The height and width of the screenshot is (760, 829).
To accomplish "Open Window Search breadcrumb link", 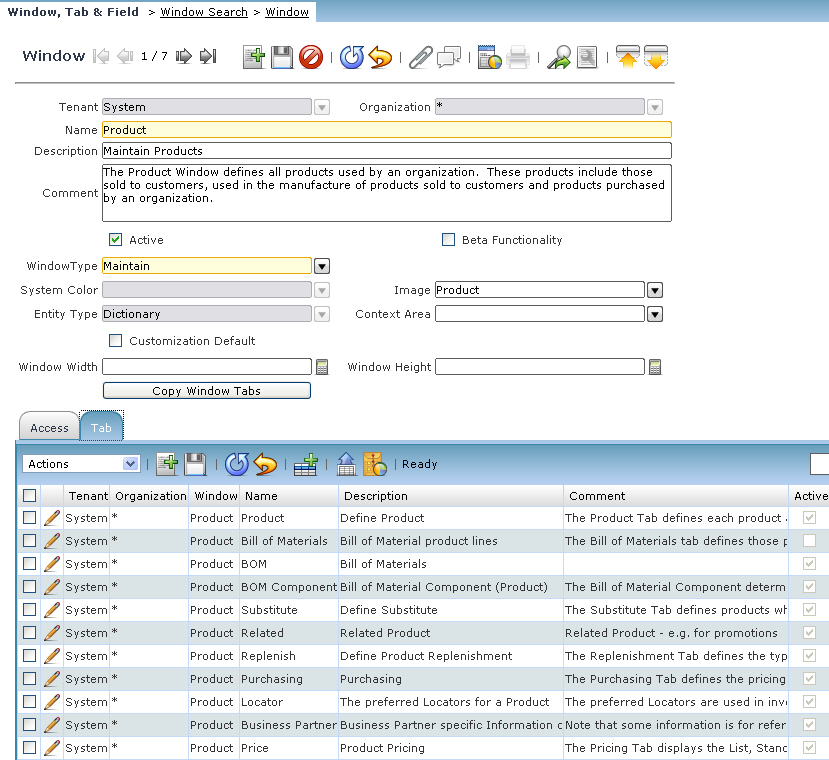I will click(204, 12).
